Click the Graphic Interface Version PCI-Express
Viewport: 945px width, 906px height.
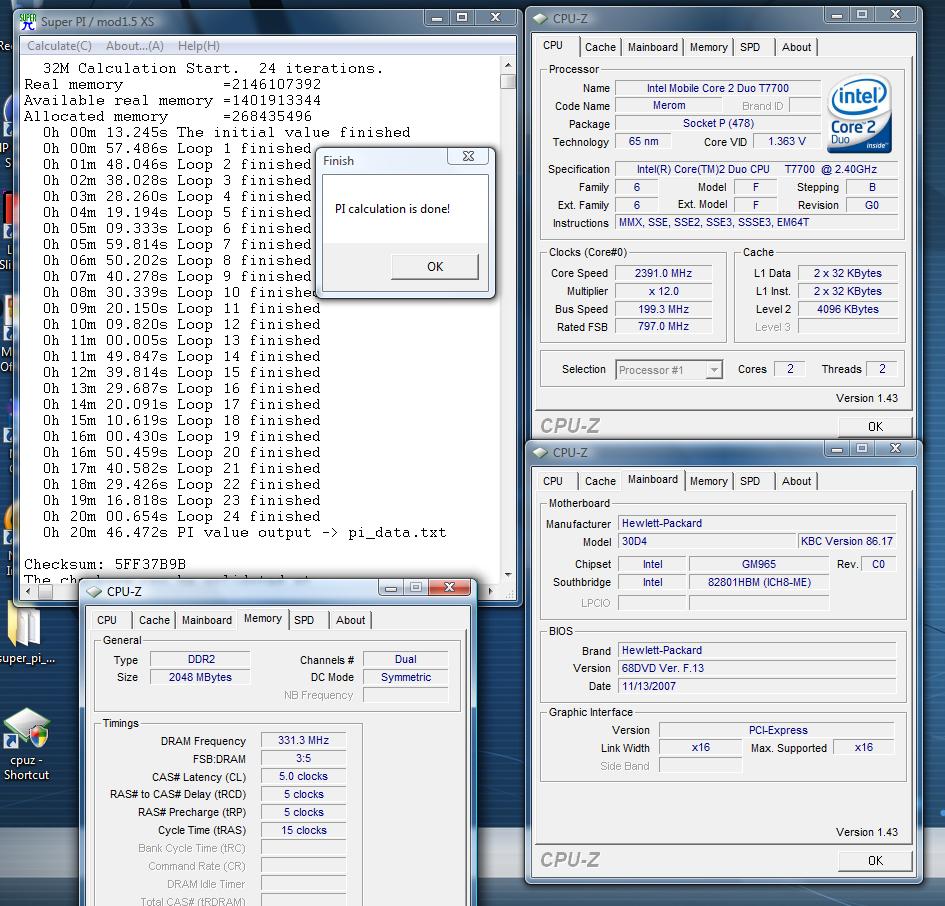(777, 730)
